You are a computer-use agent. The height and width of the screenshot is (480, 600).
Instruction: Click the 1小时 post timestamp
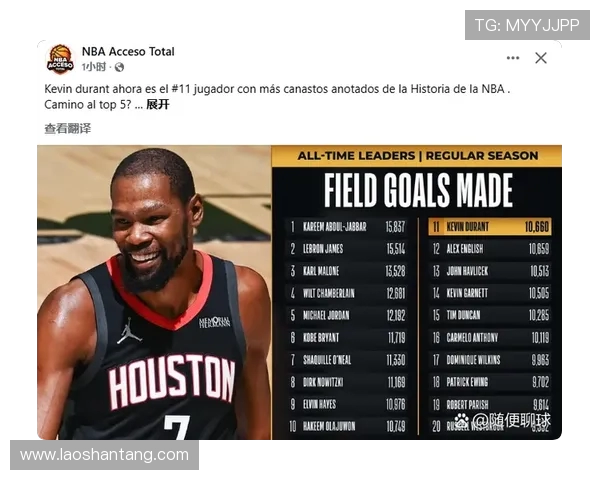(x=94, y=67)
